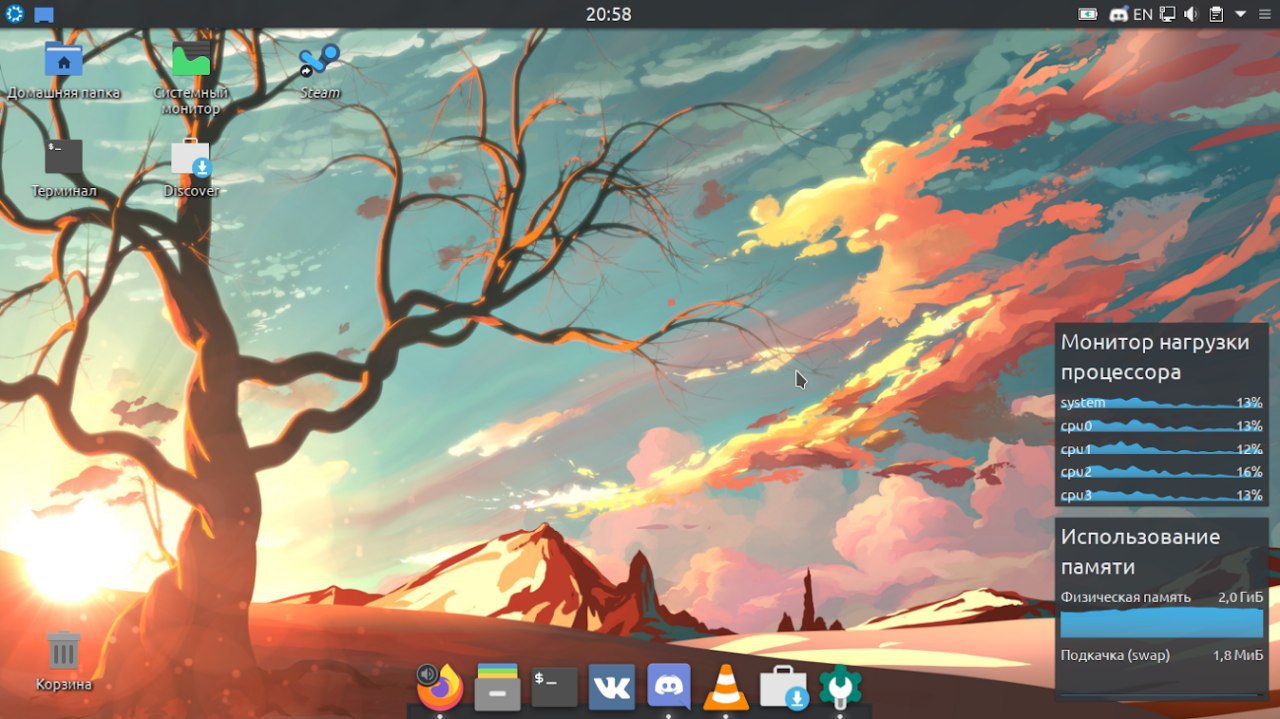Click the cpu3 row in CPU monitor
This screenshot has height=719, width=1280.
pyautogui.click(x=1161, y=495)
